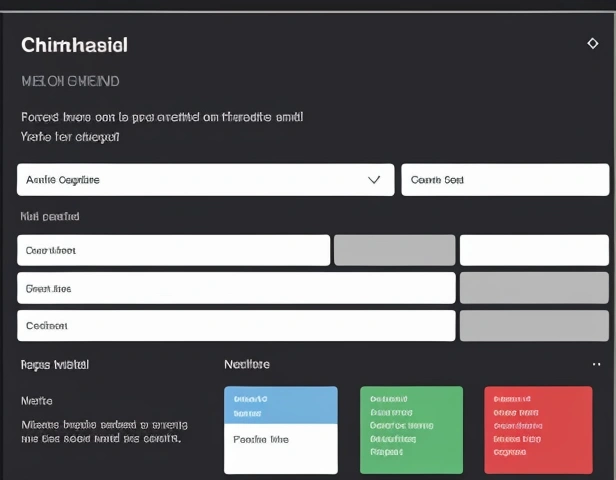Click the Nedfore section heading
Screen dimensions: 616x480
pyautogui.click(x=247, y=365)
